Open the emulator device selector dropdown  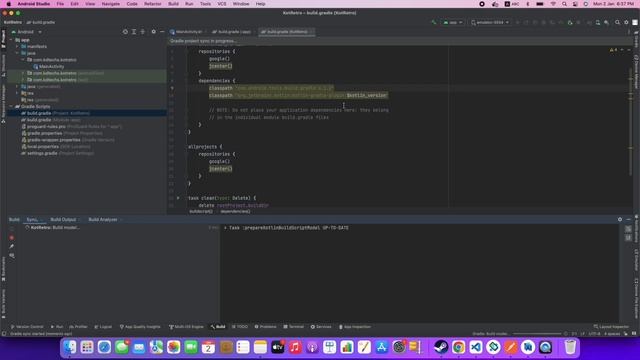[490, 22]
